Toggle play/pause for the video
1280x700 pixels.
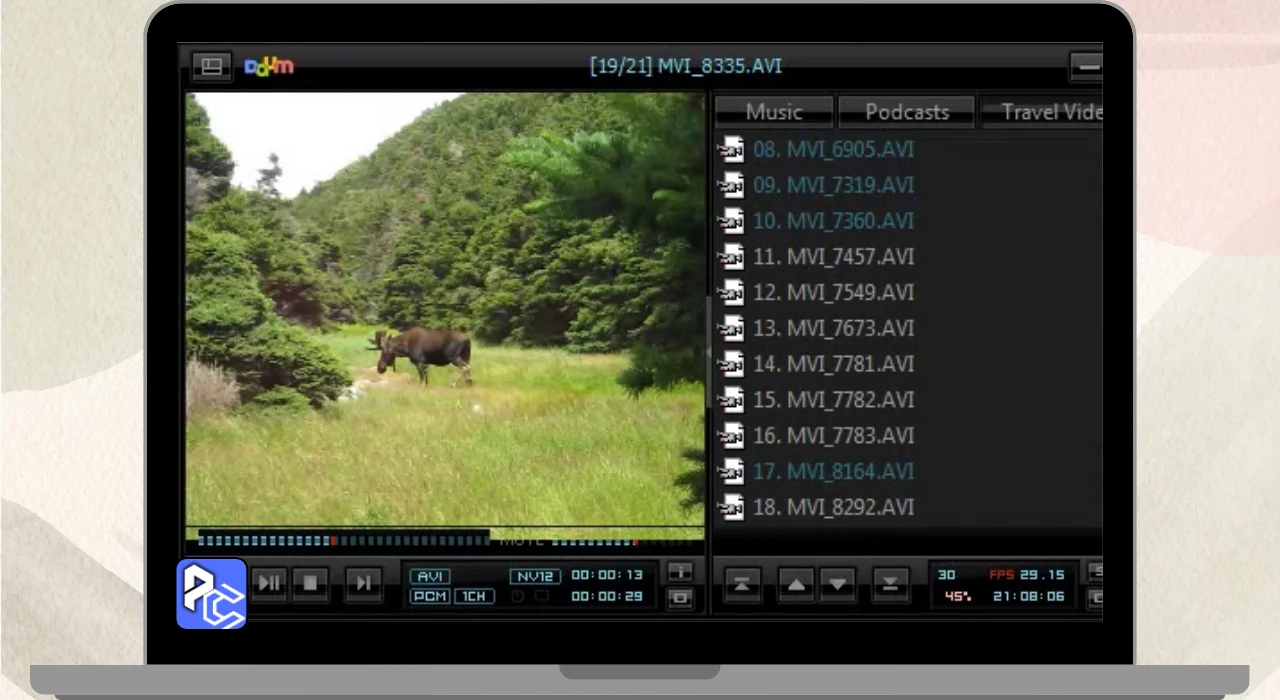[270, 583]
